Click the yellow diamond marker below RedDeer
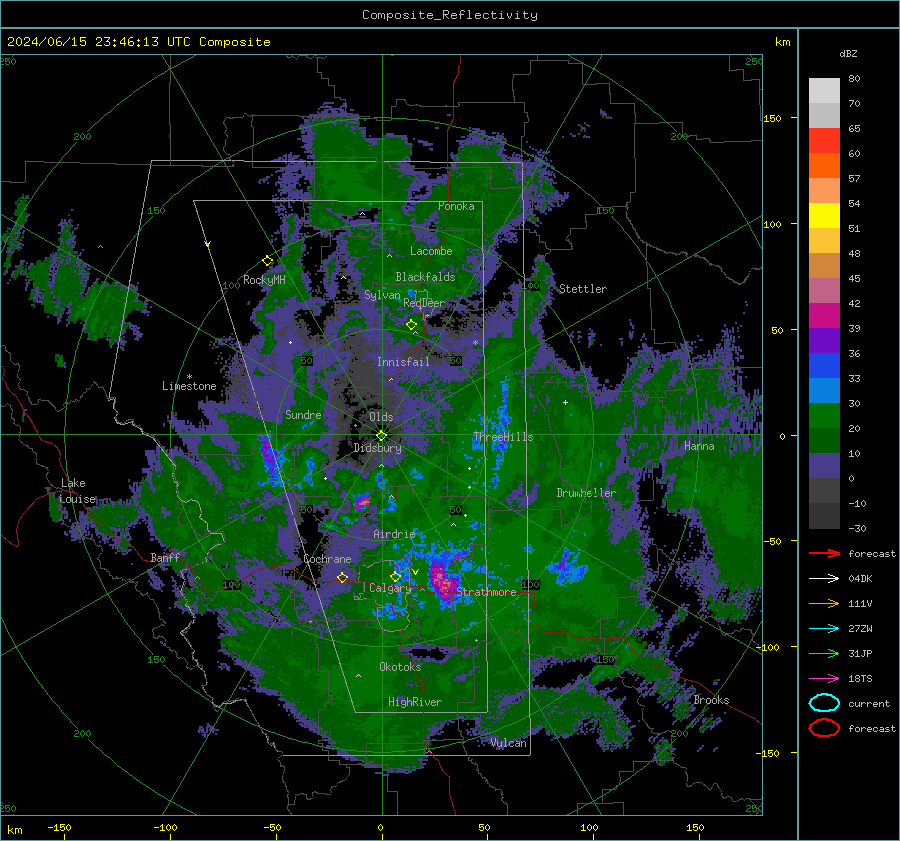This screenshot has width=900, height=841. [x=412, y=325]
